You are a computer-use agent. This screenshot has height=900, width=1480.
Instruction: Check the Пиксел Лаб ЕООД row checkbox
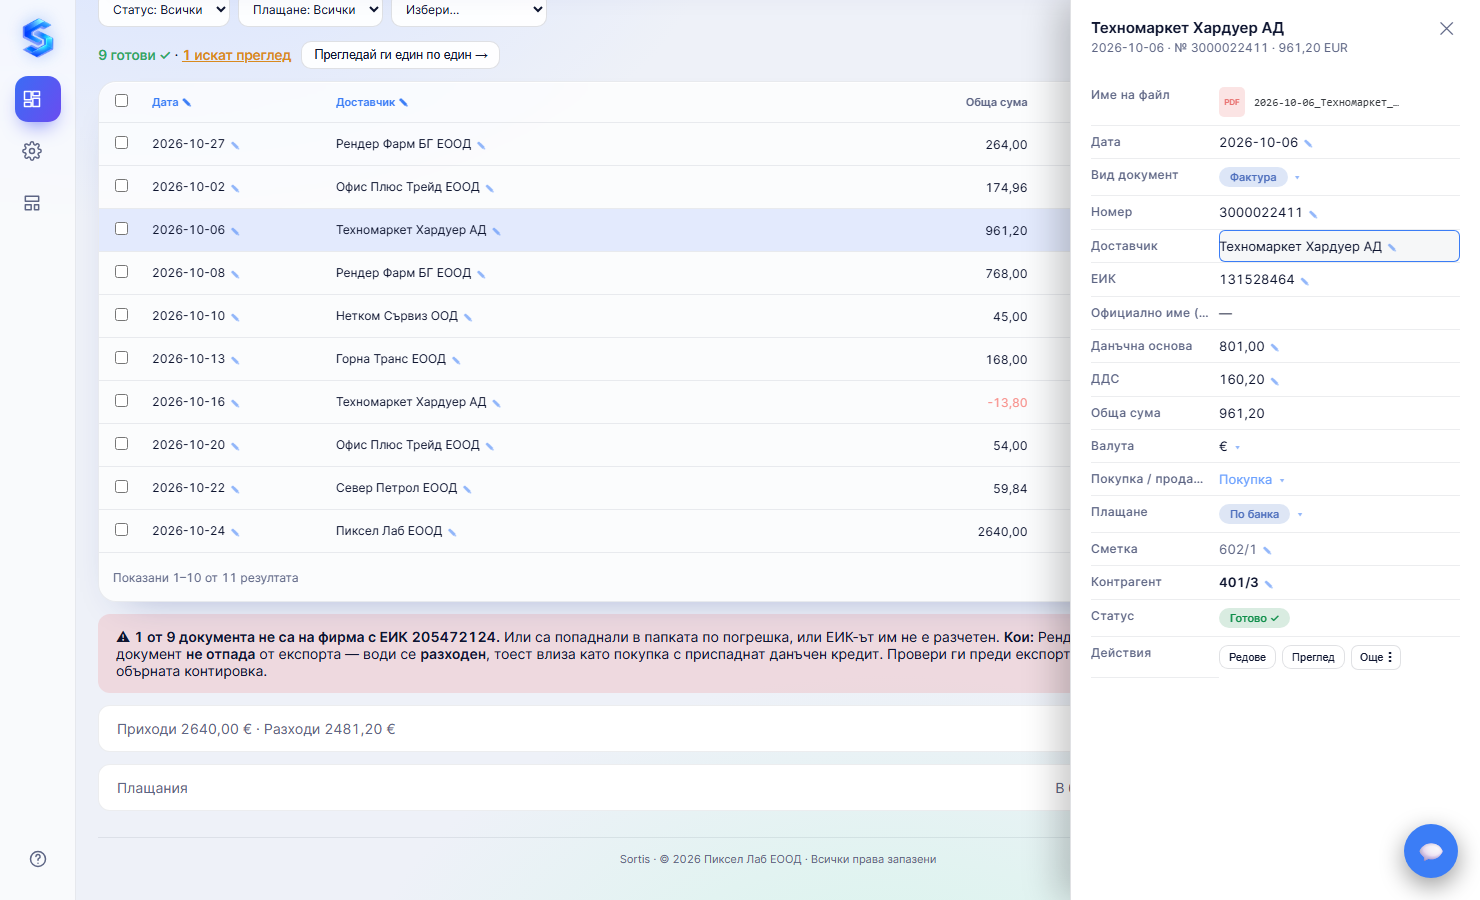click(x=122, y=530)
